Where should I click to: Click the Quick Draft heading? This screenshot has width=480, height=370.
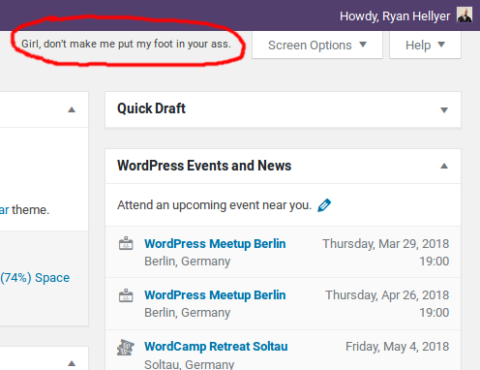(151, 109)
